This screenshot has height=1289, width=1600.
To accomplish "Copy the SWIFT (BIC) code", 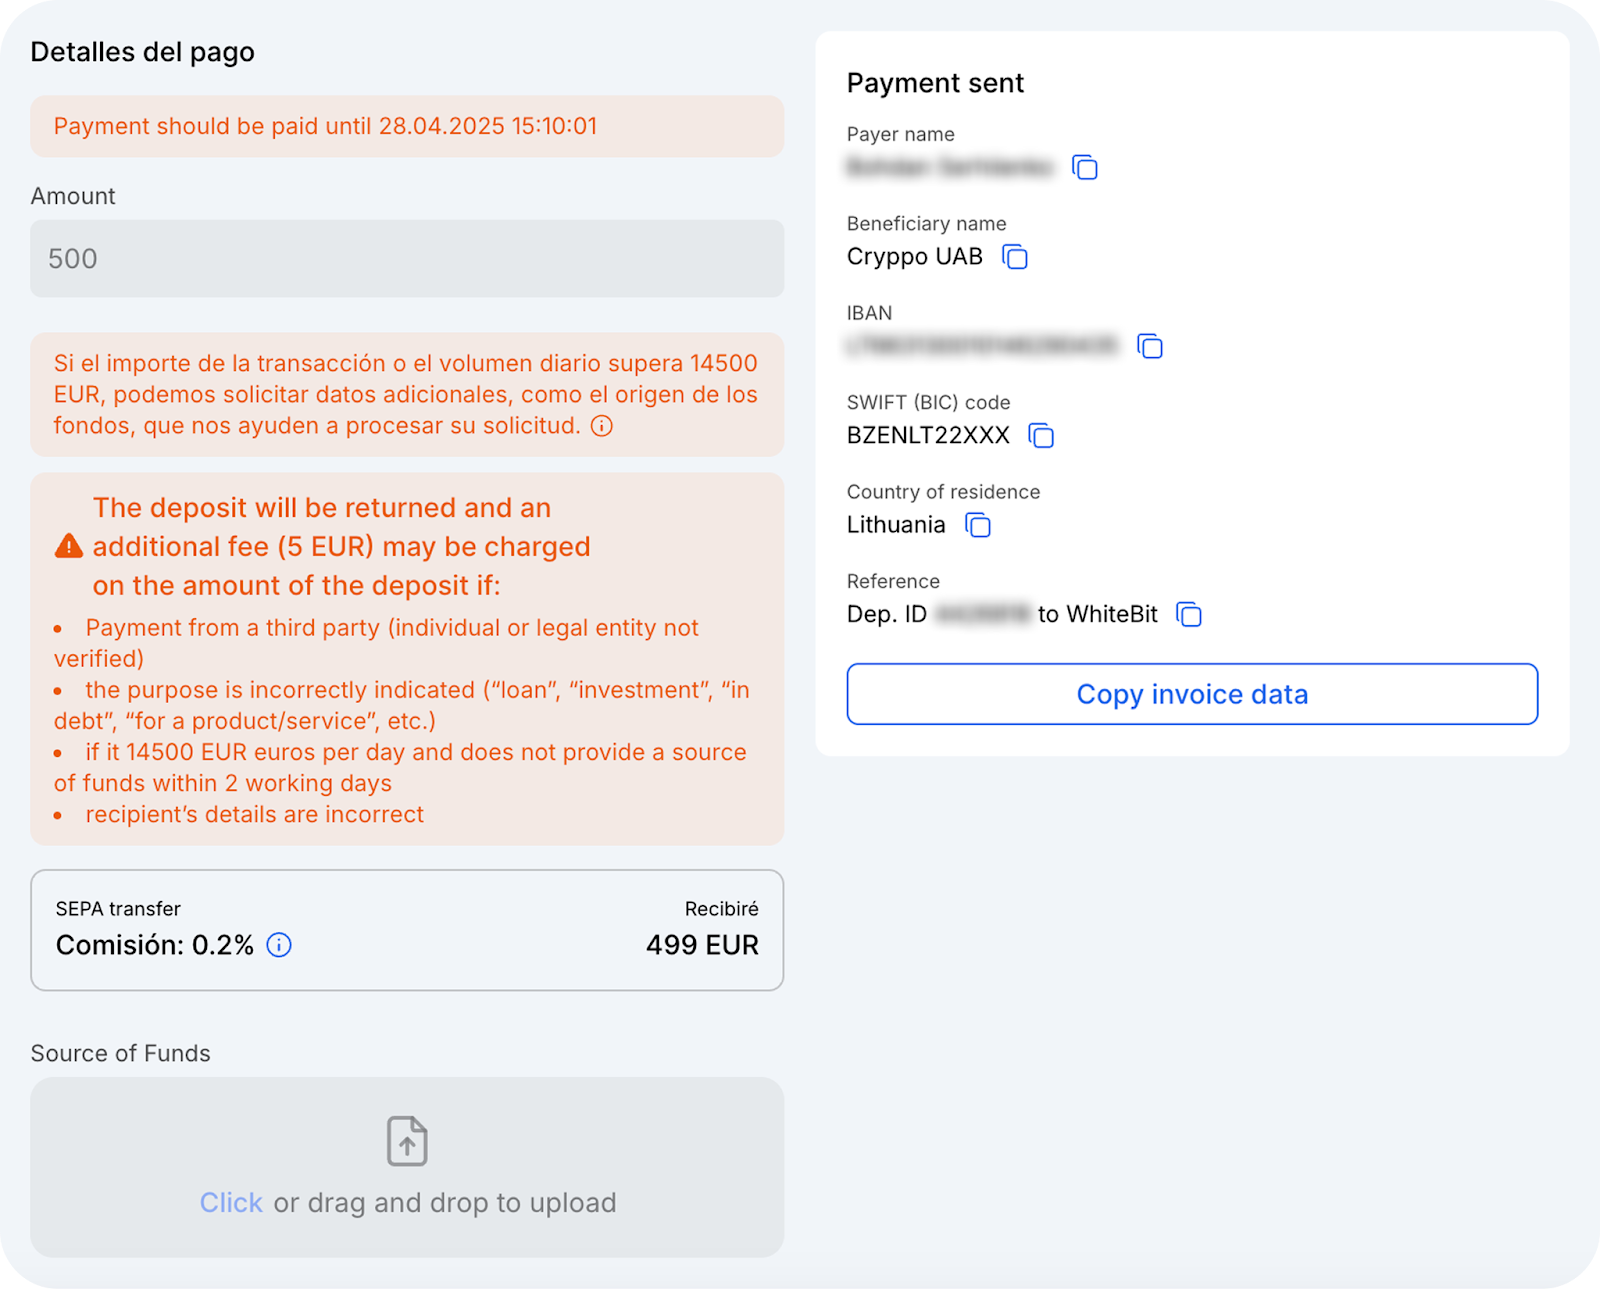I will click(1041, 436).
